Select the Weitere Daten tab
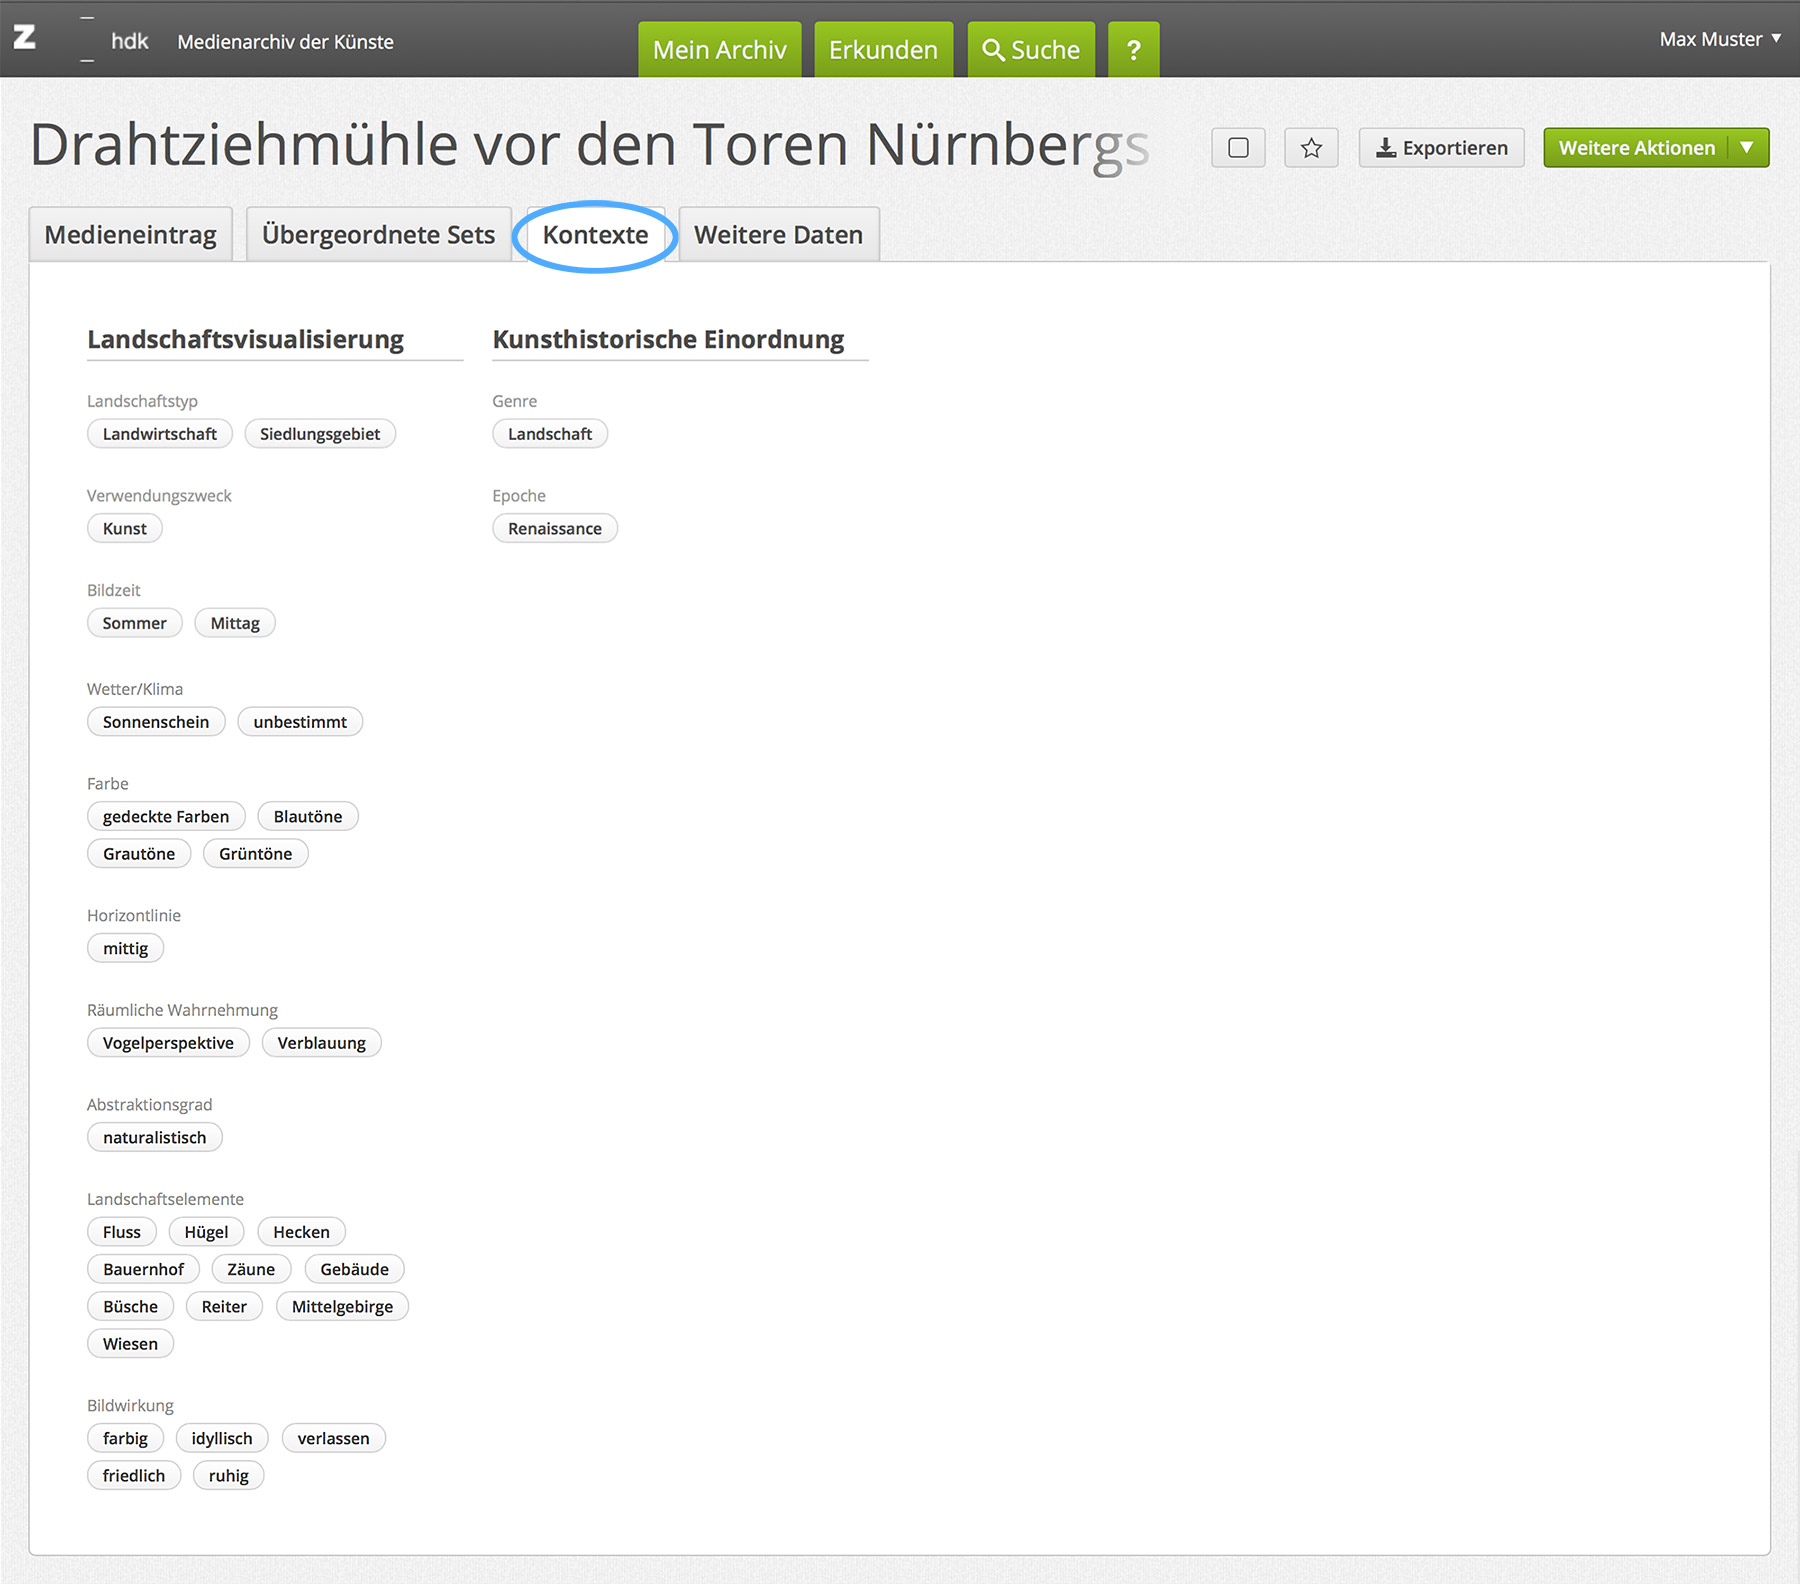 pyautogui.click(x=778, y=235)
